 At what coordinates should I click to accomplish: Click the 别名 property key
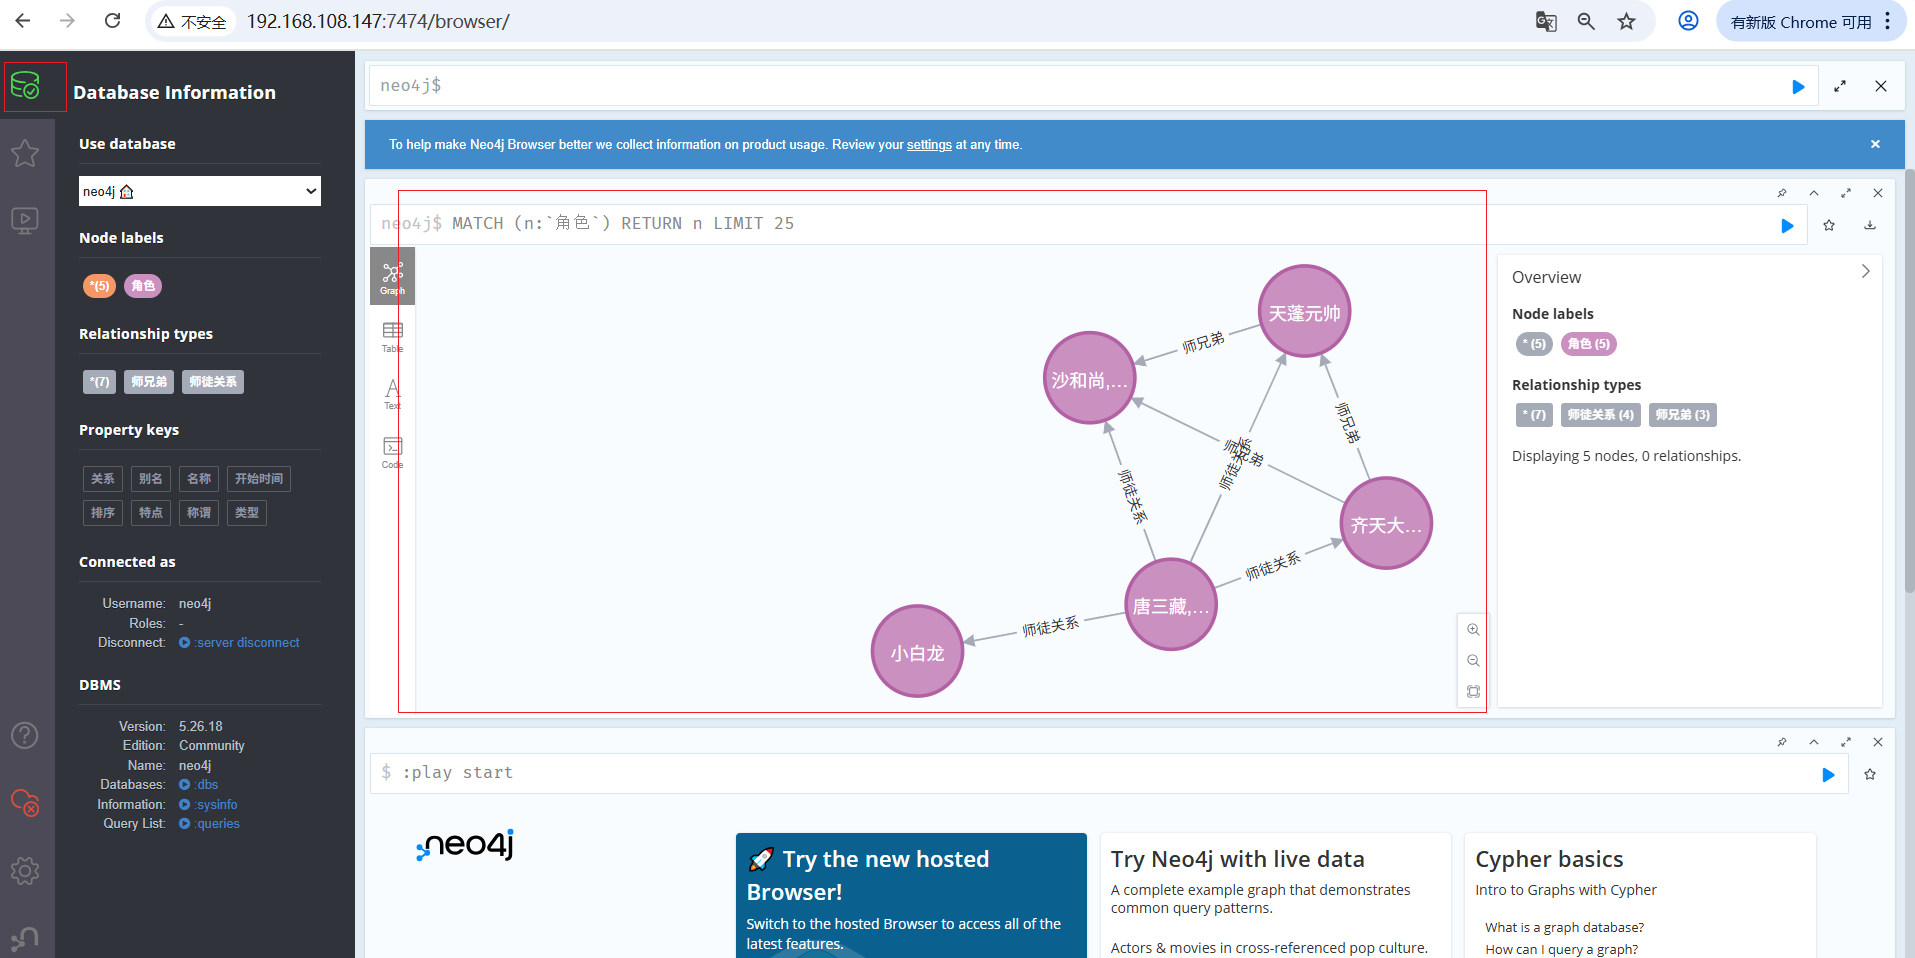(x=151, y=479)
